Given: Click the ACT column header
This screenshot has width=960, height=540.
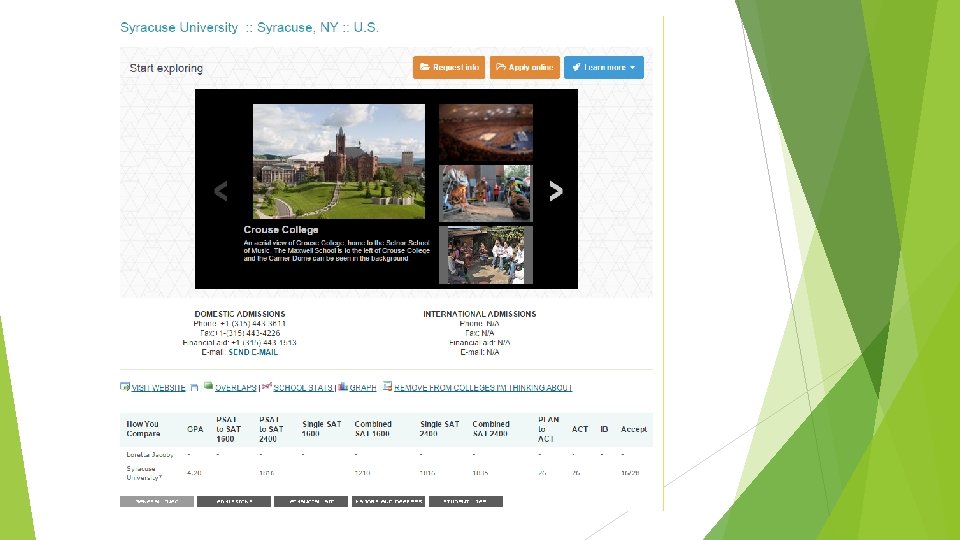Looking at the screenshot, I should 580,429.
